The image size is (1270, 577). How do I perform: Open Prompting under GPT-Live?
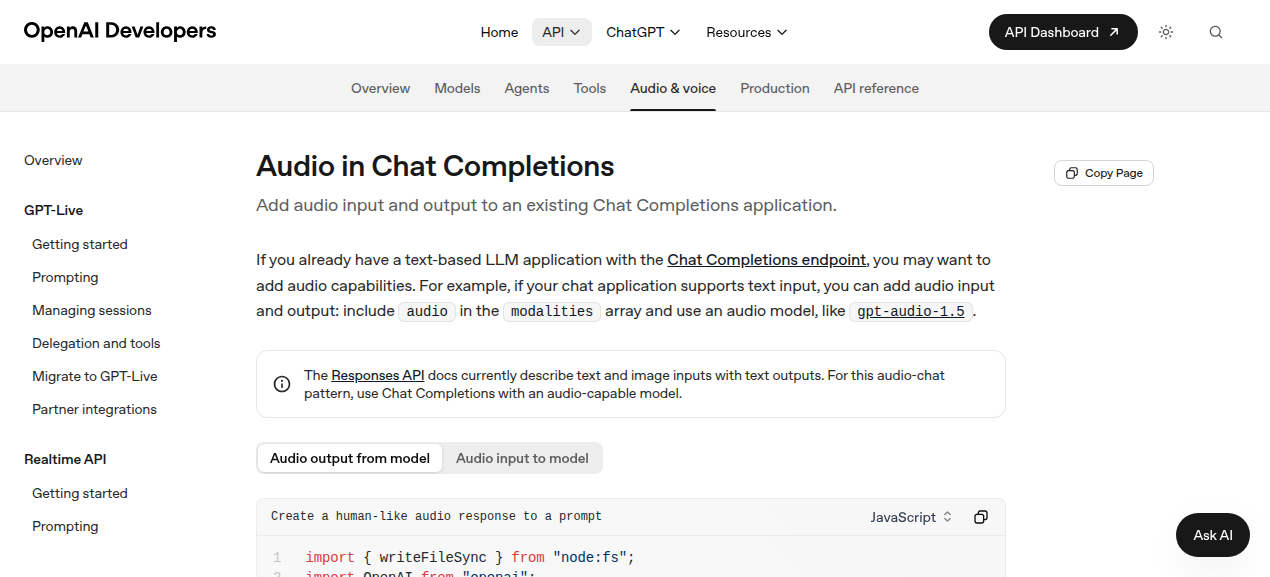point(65,277)
